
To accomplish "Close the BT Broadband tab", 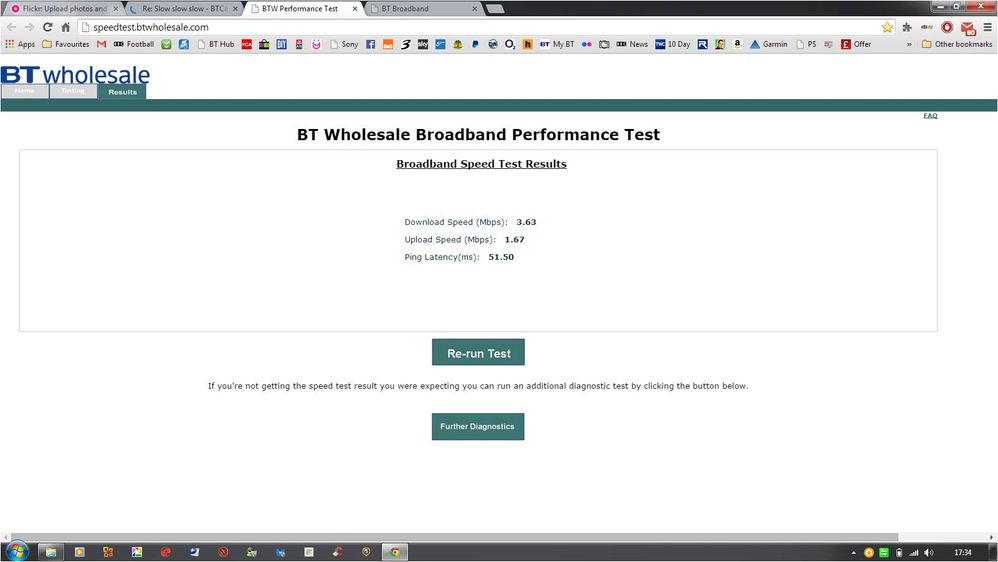I will click(474, 9).
